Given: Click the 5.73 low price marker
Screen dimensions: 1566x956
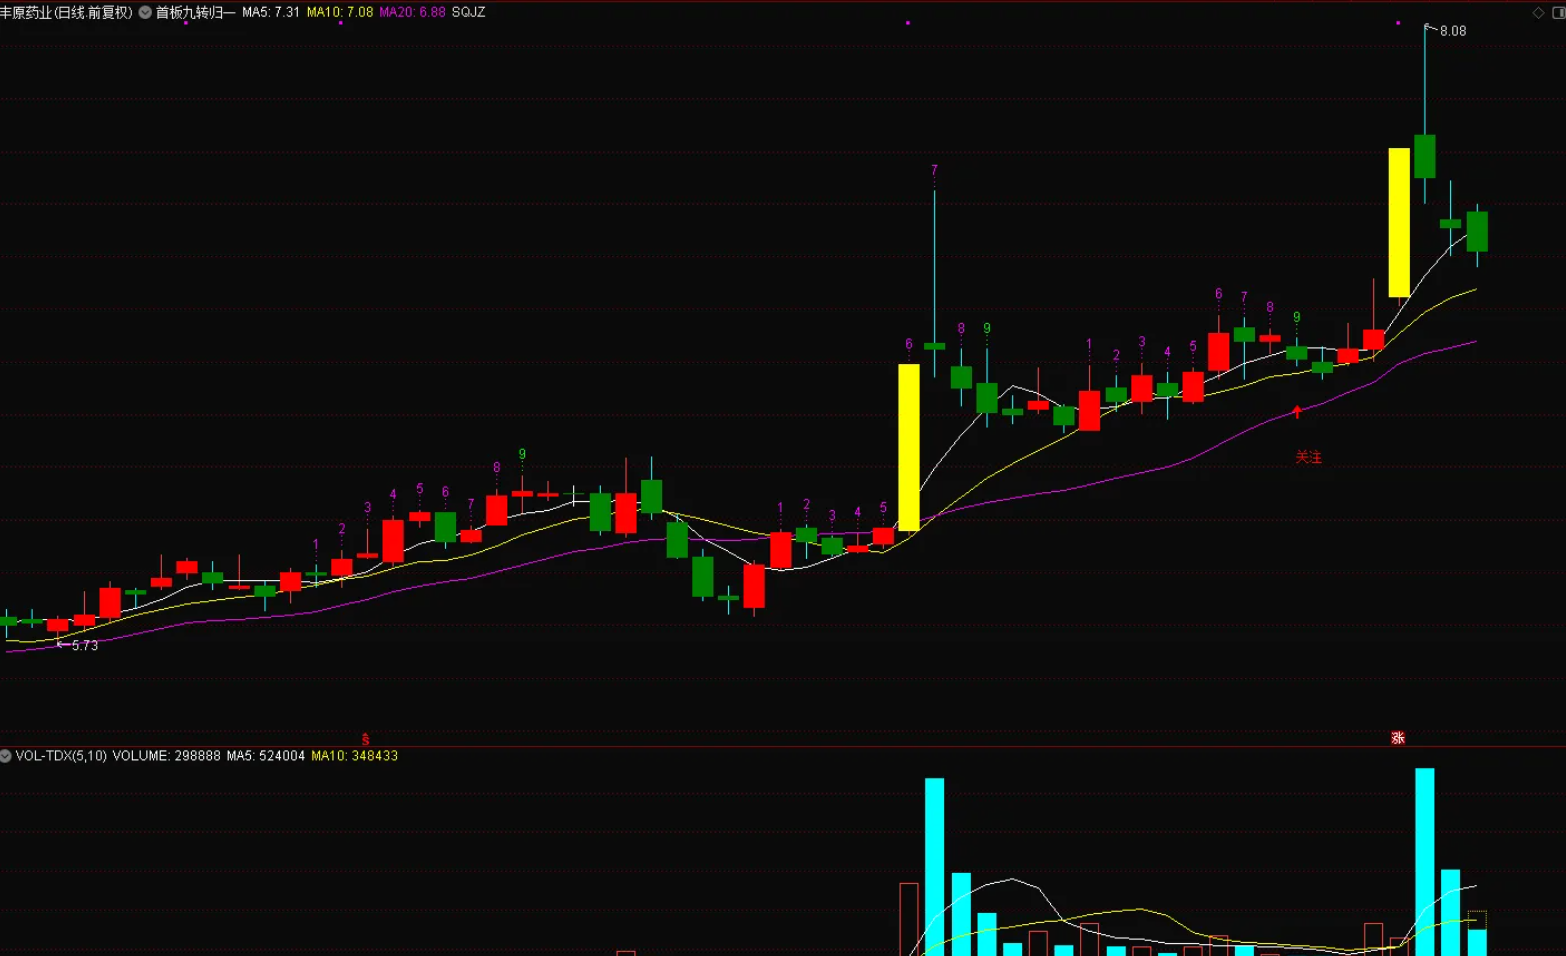Looking at the screenshot, I should click(x=84, y=646).
